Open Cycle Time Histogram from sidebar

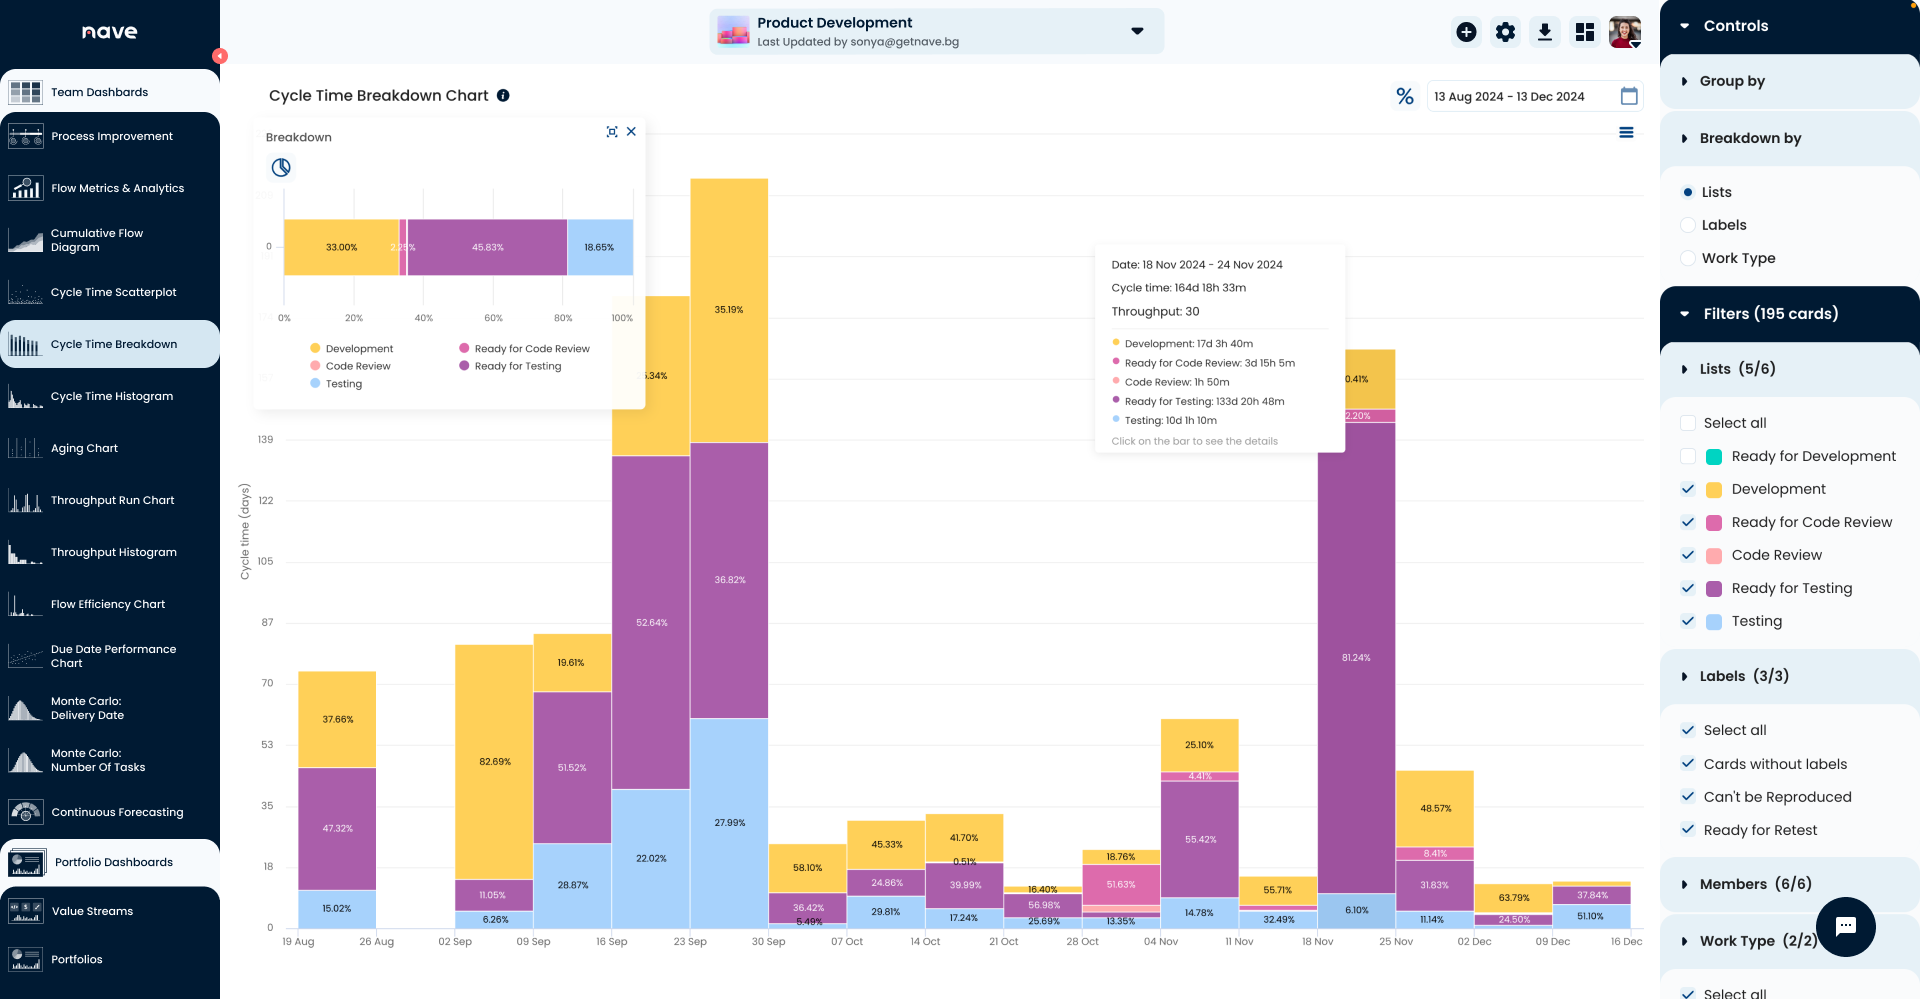112,396
